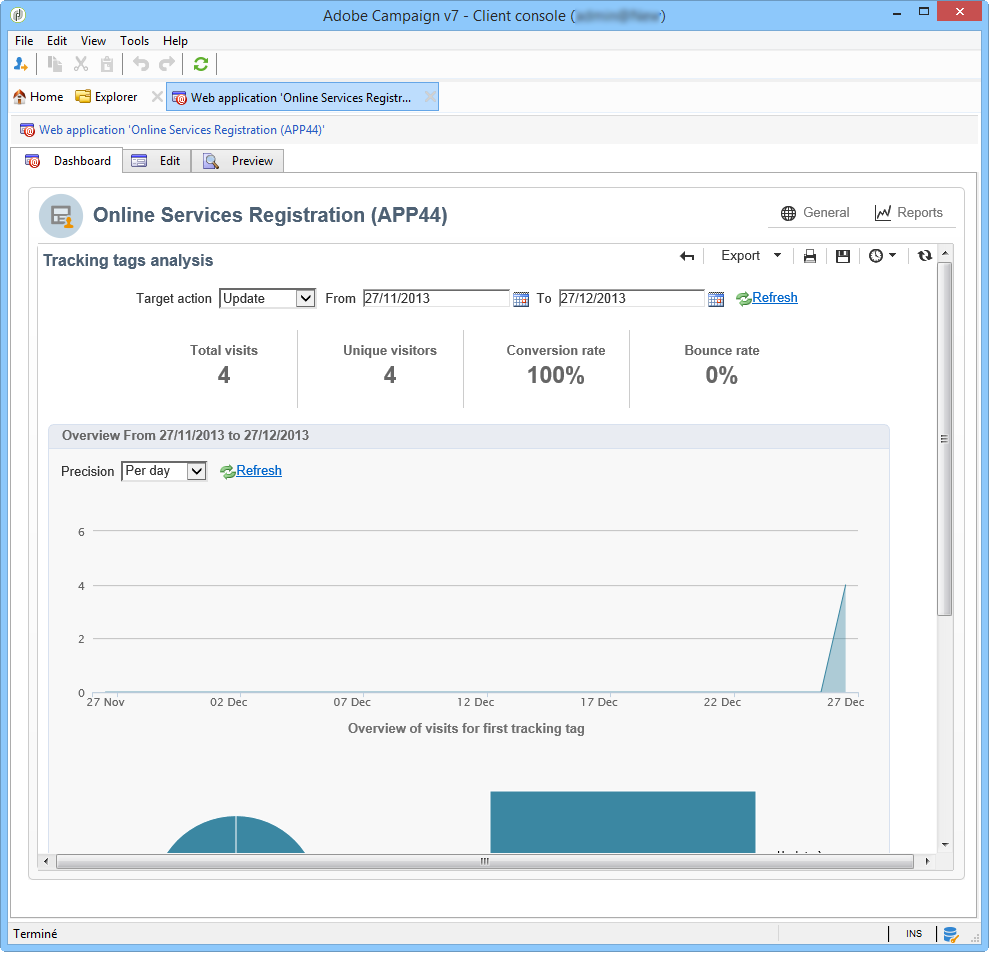
Task: Click the database status bar icon
Action: [951, 935]
